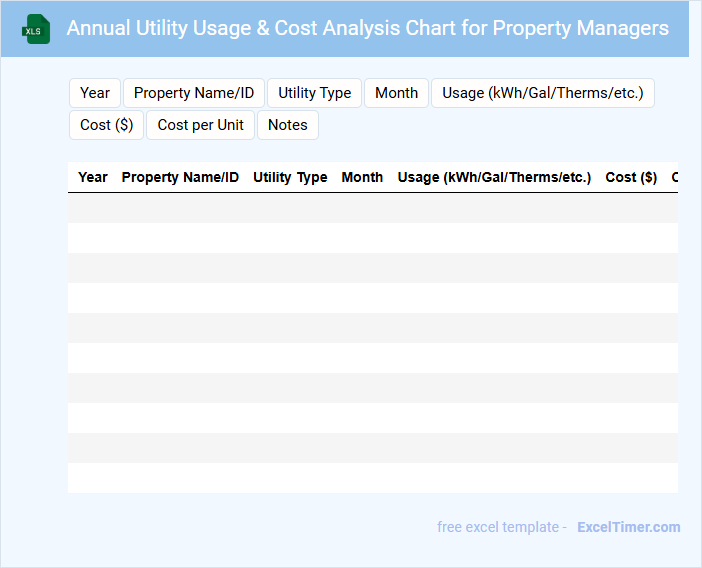Click the green XLS file icon

tap(37, 29)
